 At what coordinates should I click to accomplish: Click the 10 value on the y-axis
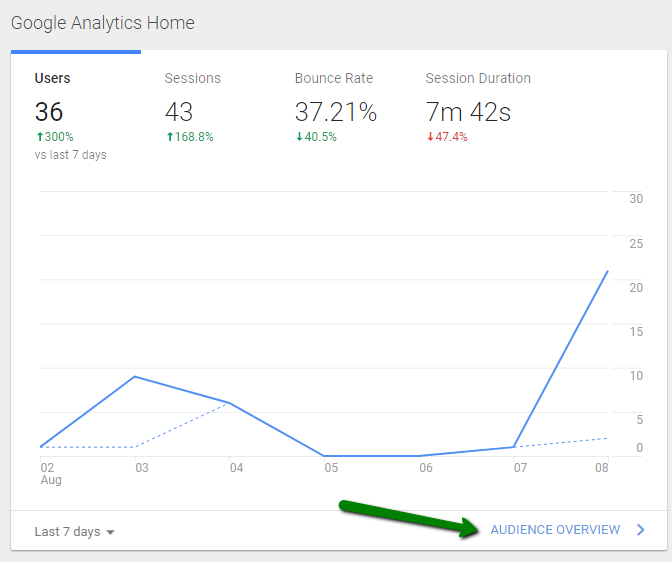(x=636, y=376)
